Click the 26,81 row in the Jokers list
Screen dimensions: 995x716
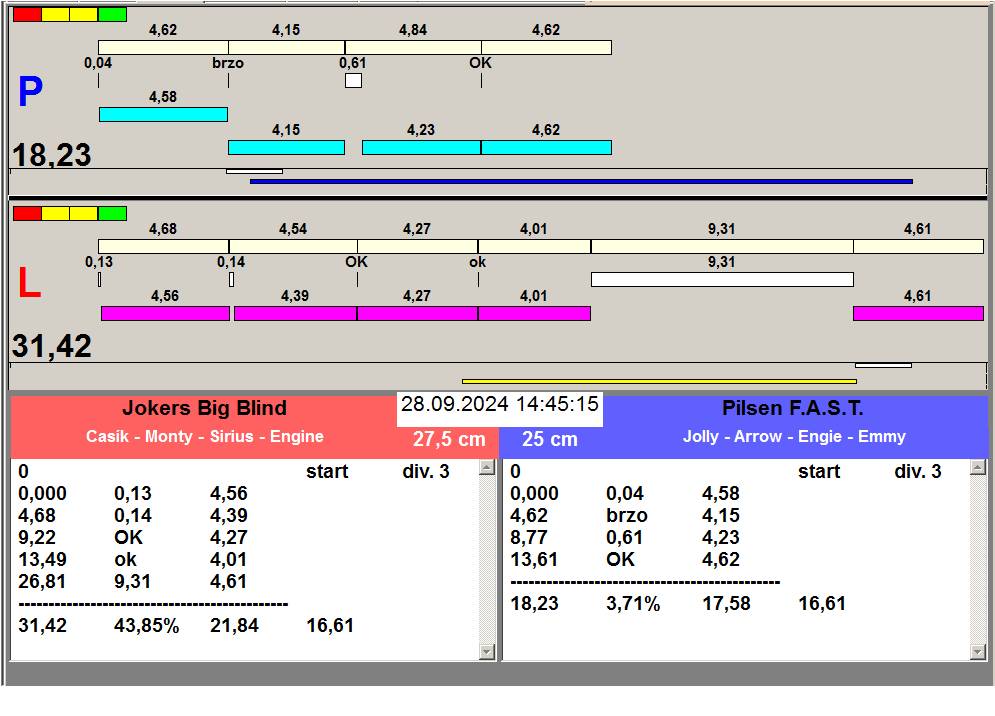click(133, 581)
